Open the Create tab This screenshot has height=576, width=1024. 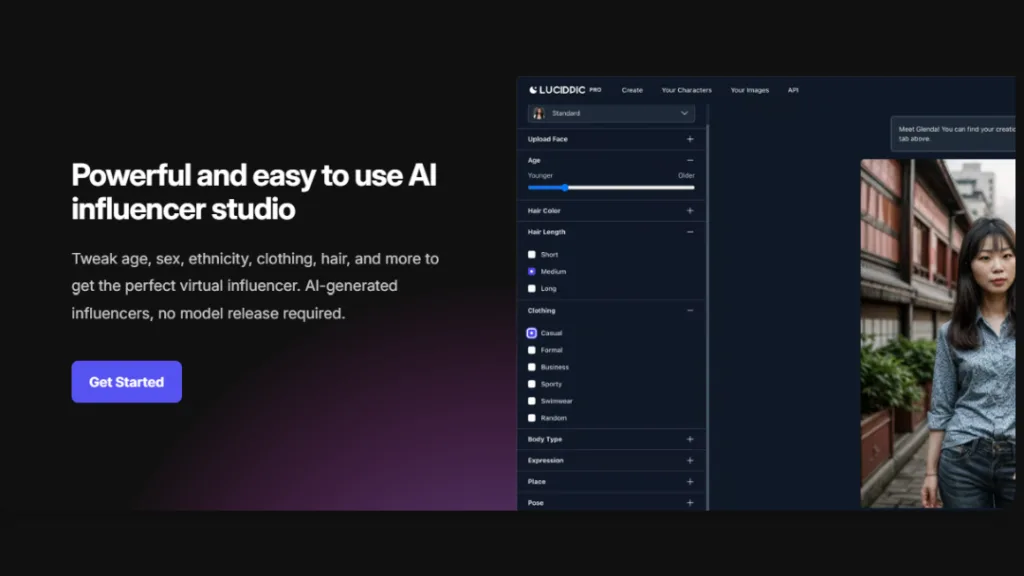(632, 90)
